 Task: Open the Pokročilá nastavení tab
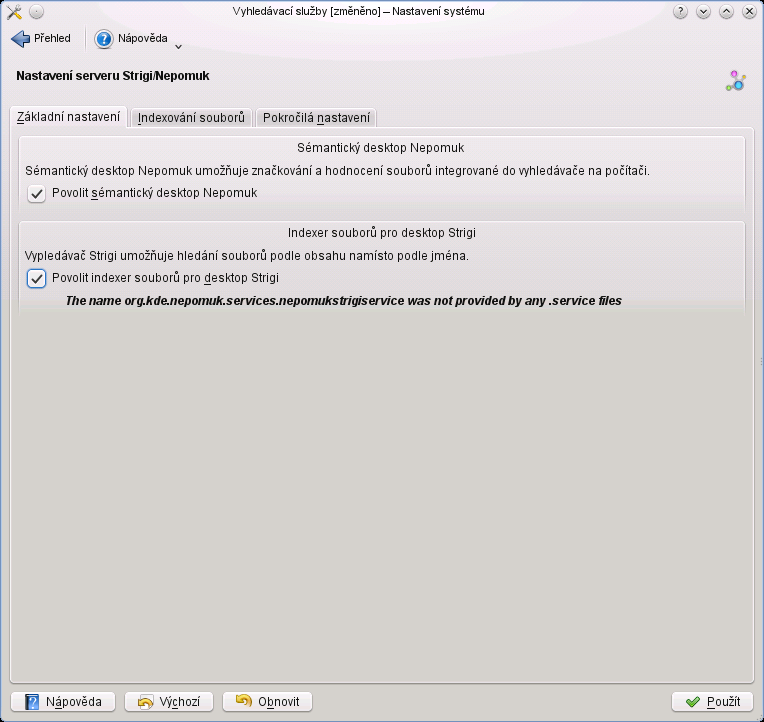coord(316,118)
